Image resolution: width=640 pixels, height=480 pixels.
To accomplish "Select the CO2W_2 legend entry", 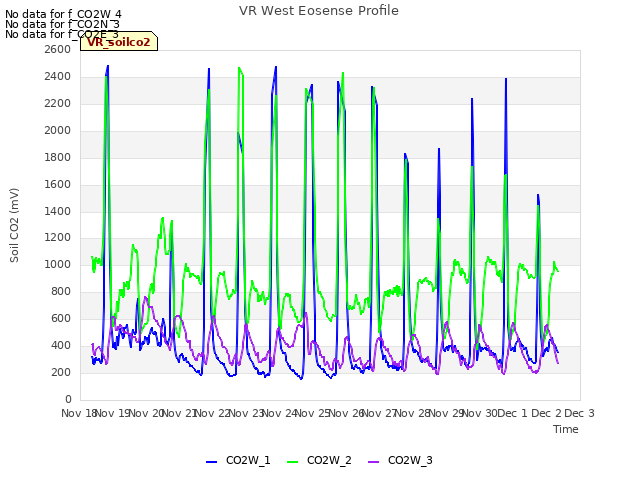I will pyautogui.click(x=319, y=460).
